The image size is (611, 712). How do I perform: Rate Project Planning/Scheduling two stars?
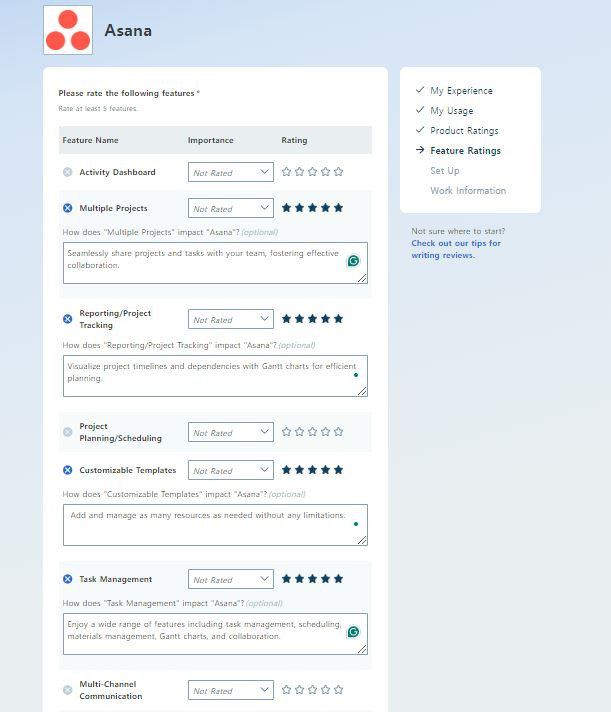(299, 431)
